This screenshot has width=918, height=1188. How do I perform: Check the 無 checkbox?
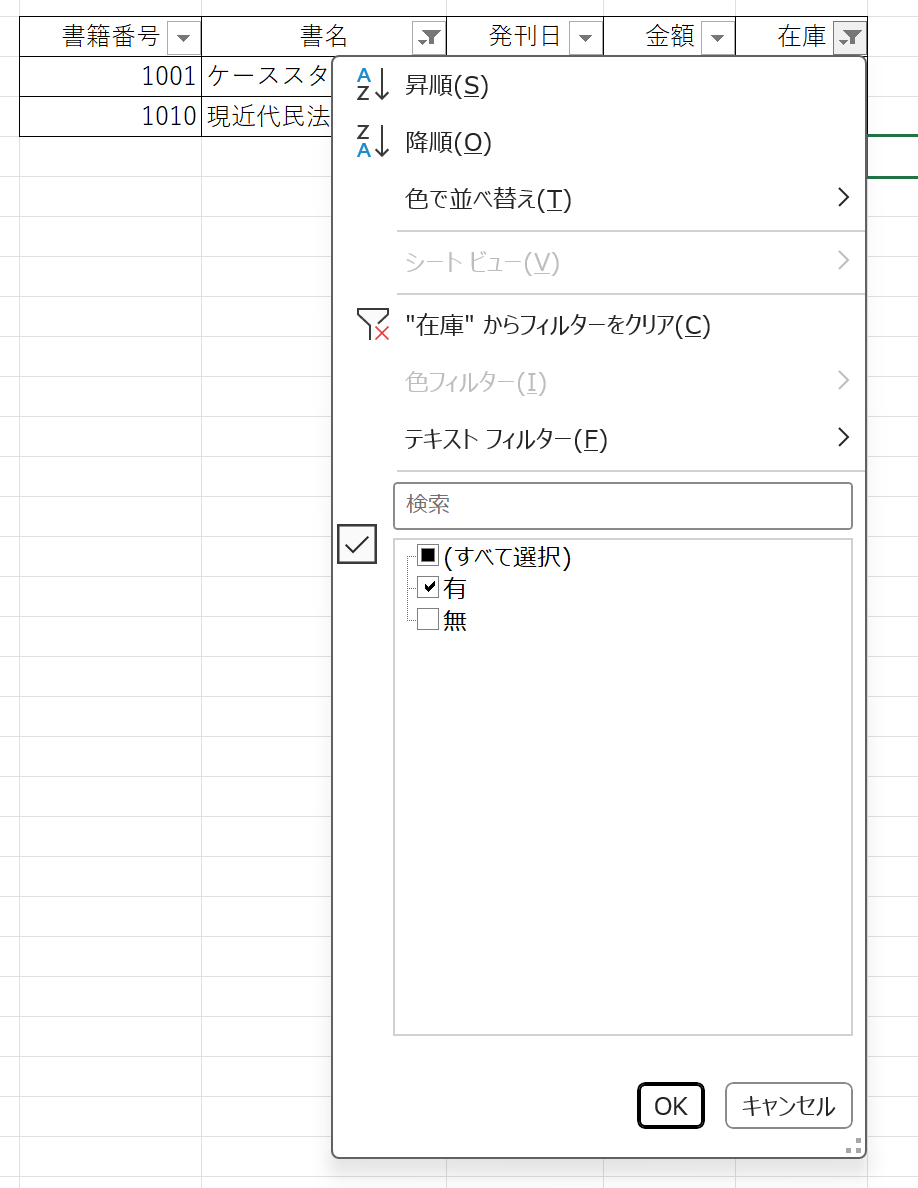(x=428, y=619)
